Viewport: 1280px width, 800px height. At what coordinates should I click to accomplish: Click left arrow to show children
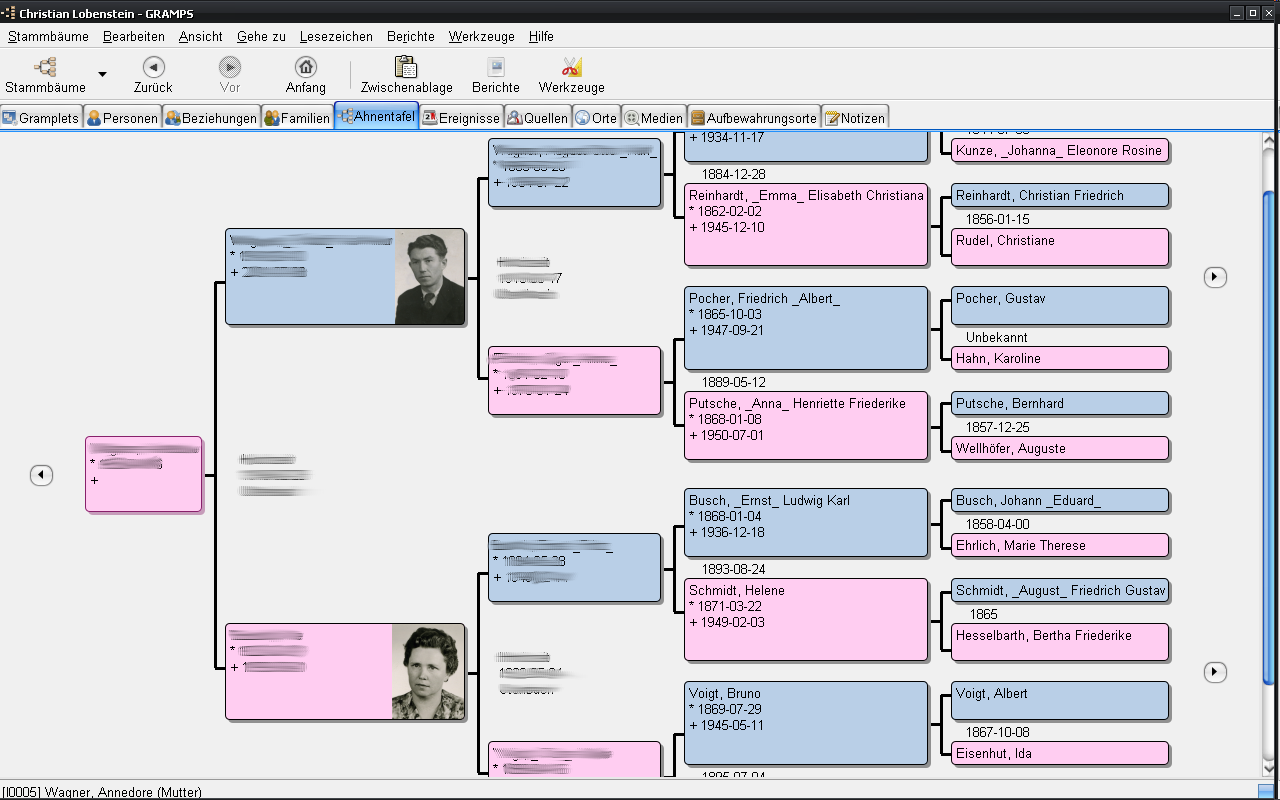(x=41, y=475)
